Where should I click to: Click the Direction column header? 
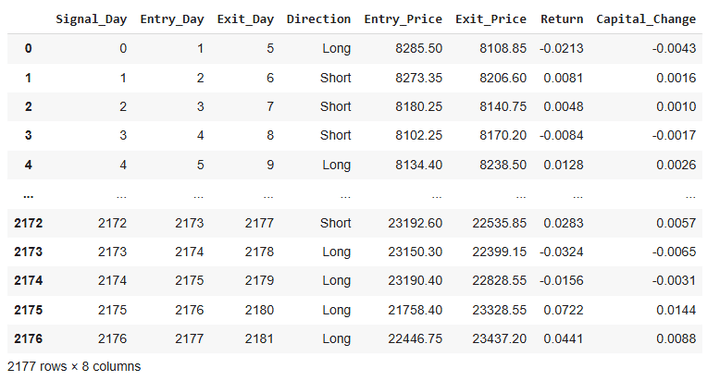(x=319, y=19)
